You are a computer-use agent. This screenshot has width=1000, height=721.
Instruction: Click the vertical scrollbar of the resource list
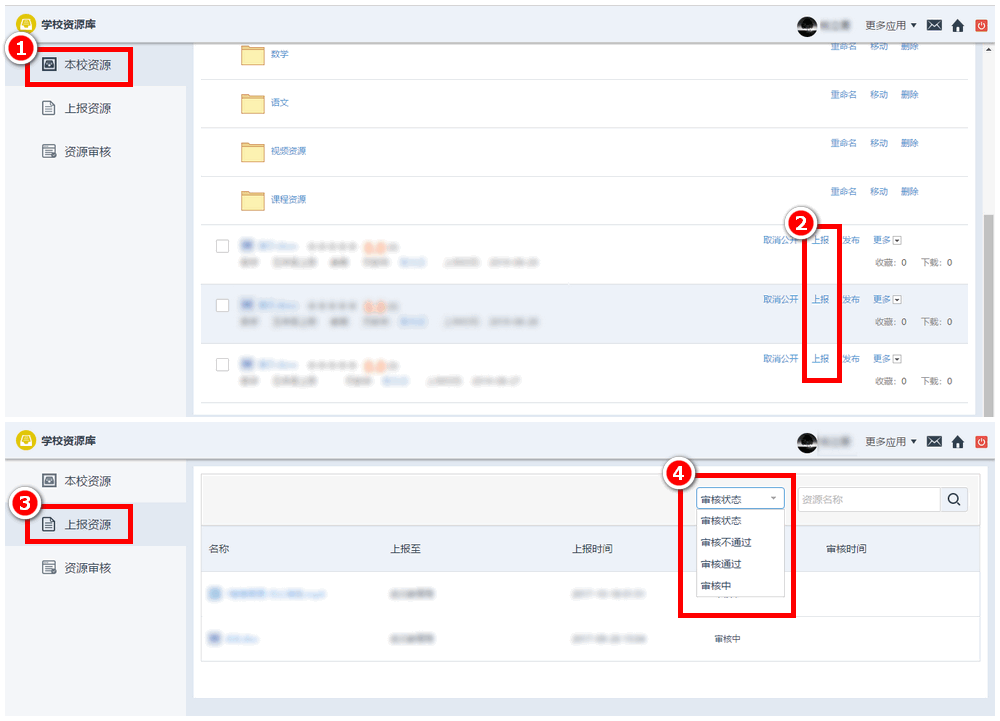point(989,300)
